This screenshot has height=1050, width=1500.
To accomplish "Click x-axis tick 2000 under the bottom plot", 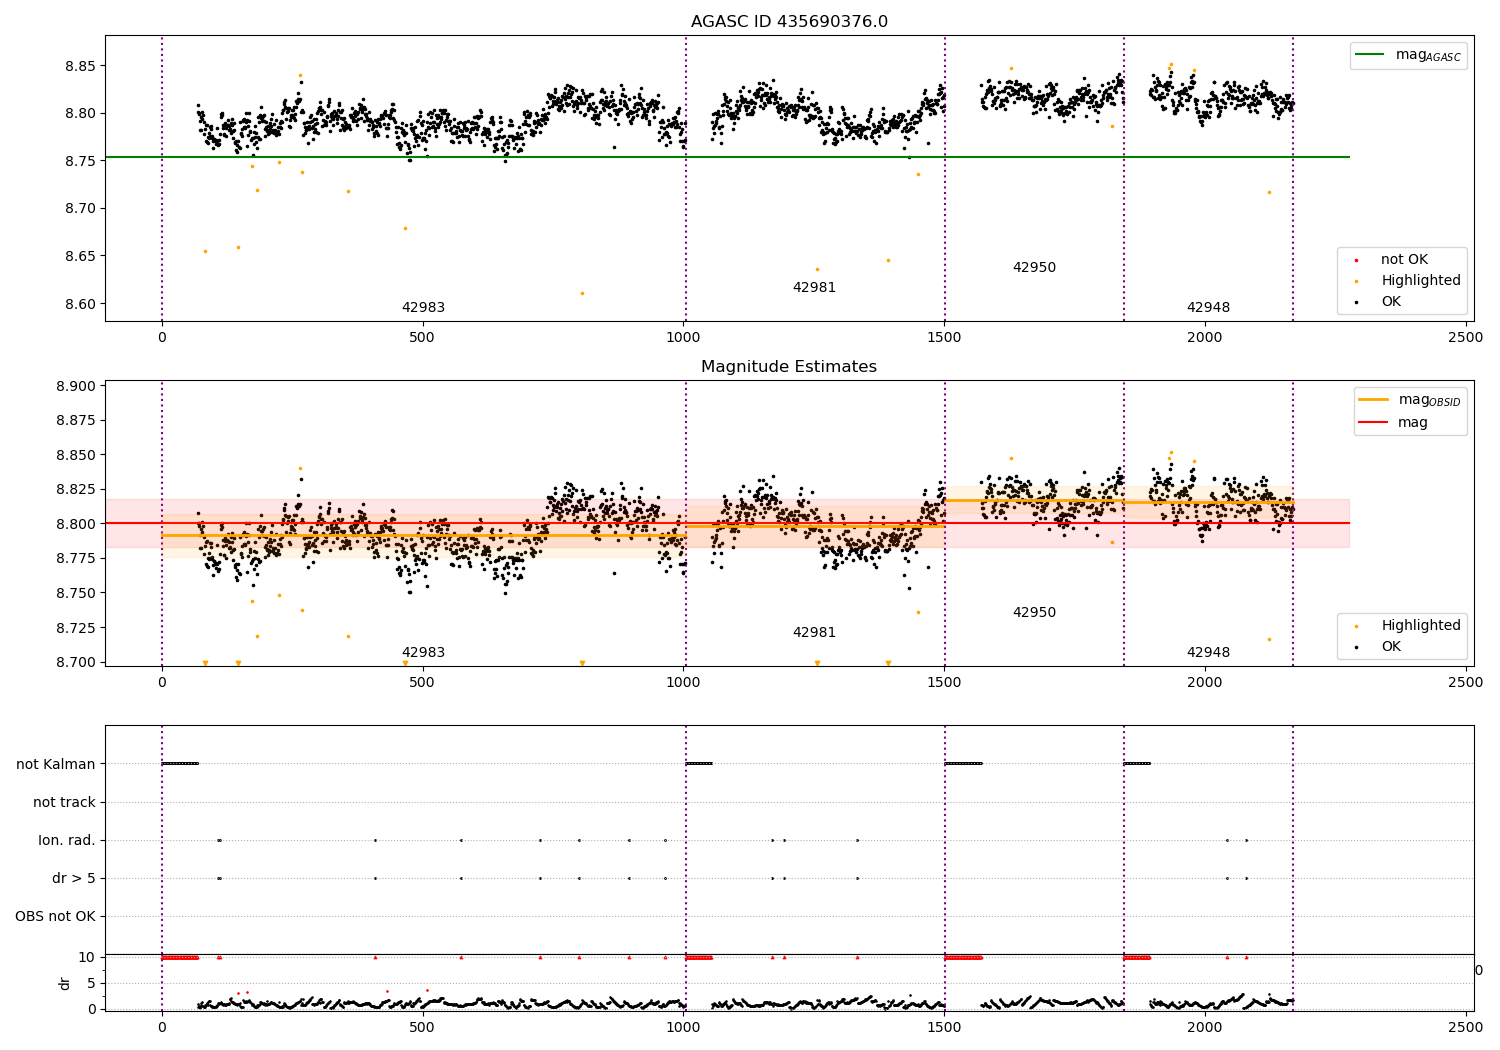I will pyautogui.click(x=1205, y=1027).
